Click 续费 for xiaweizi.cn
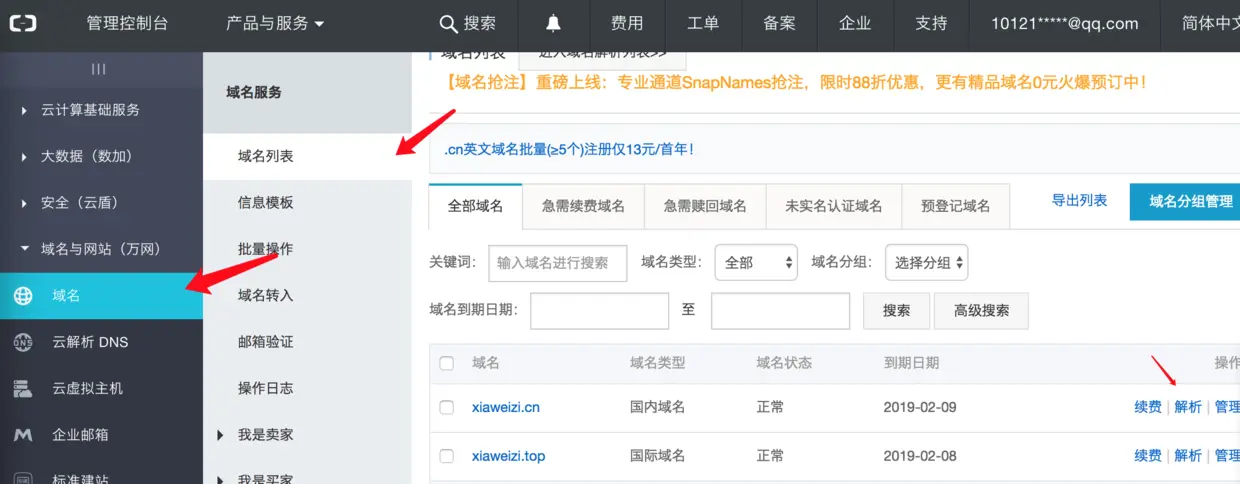1240x484 pixels. point(1148,407)
